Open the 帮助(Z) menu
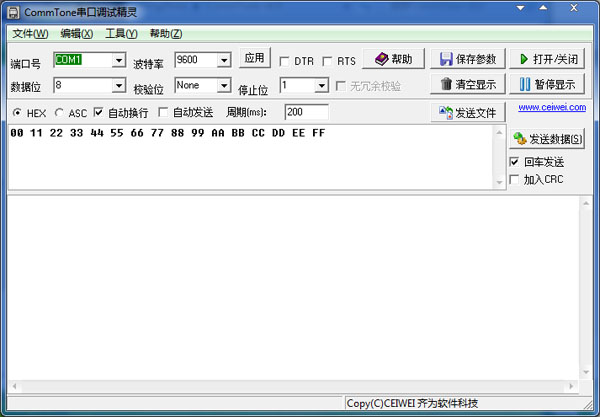Viewport: 600px width, 417px height. click(166, 34)
